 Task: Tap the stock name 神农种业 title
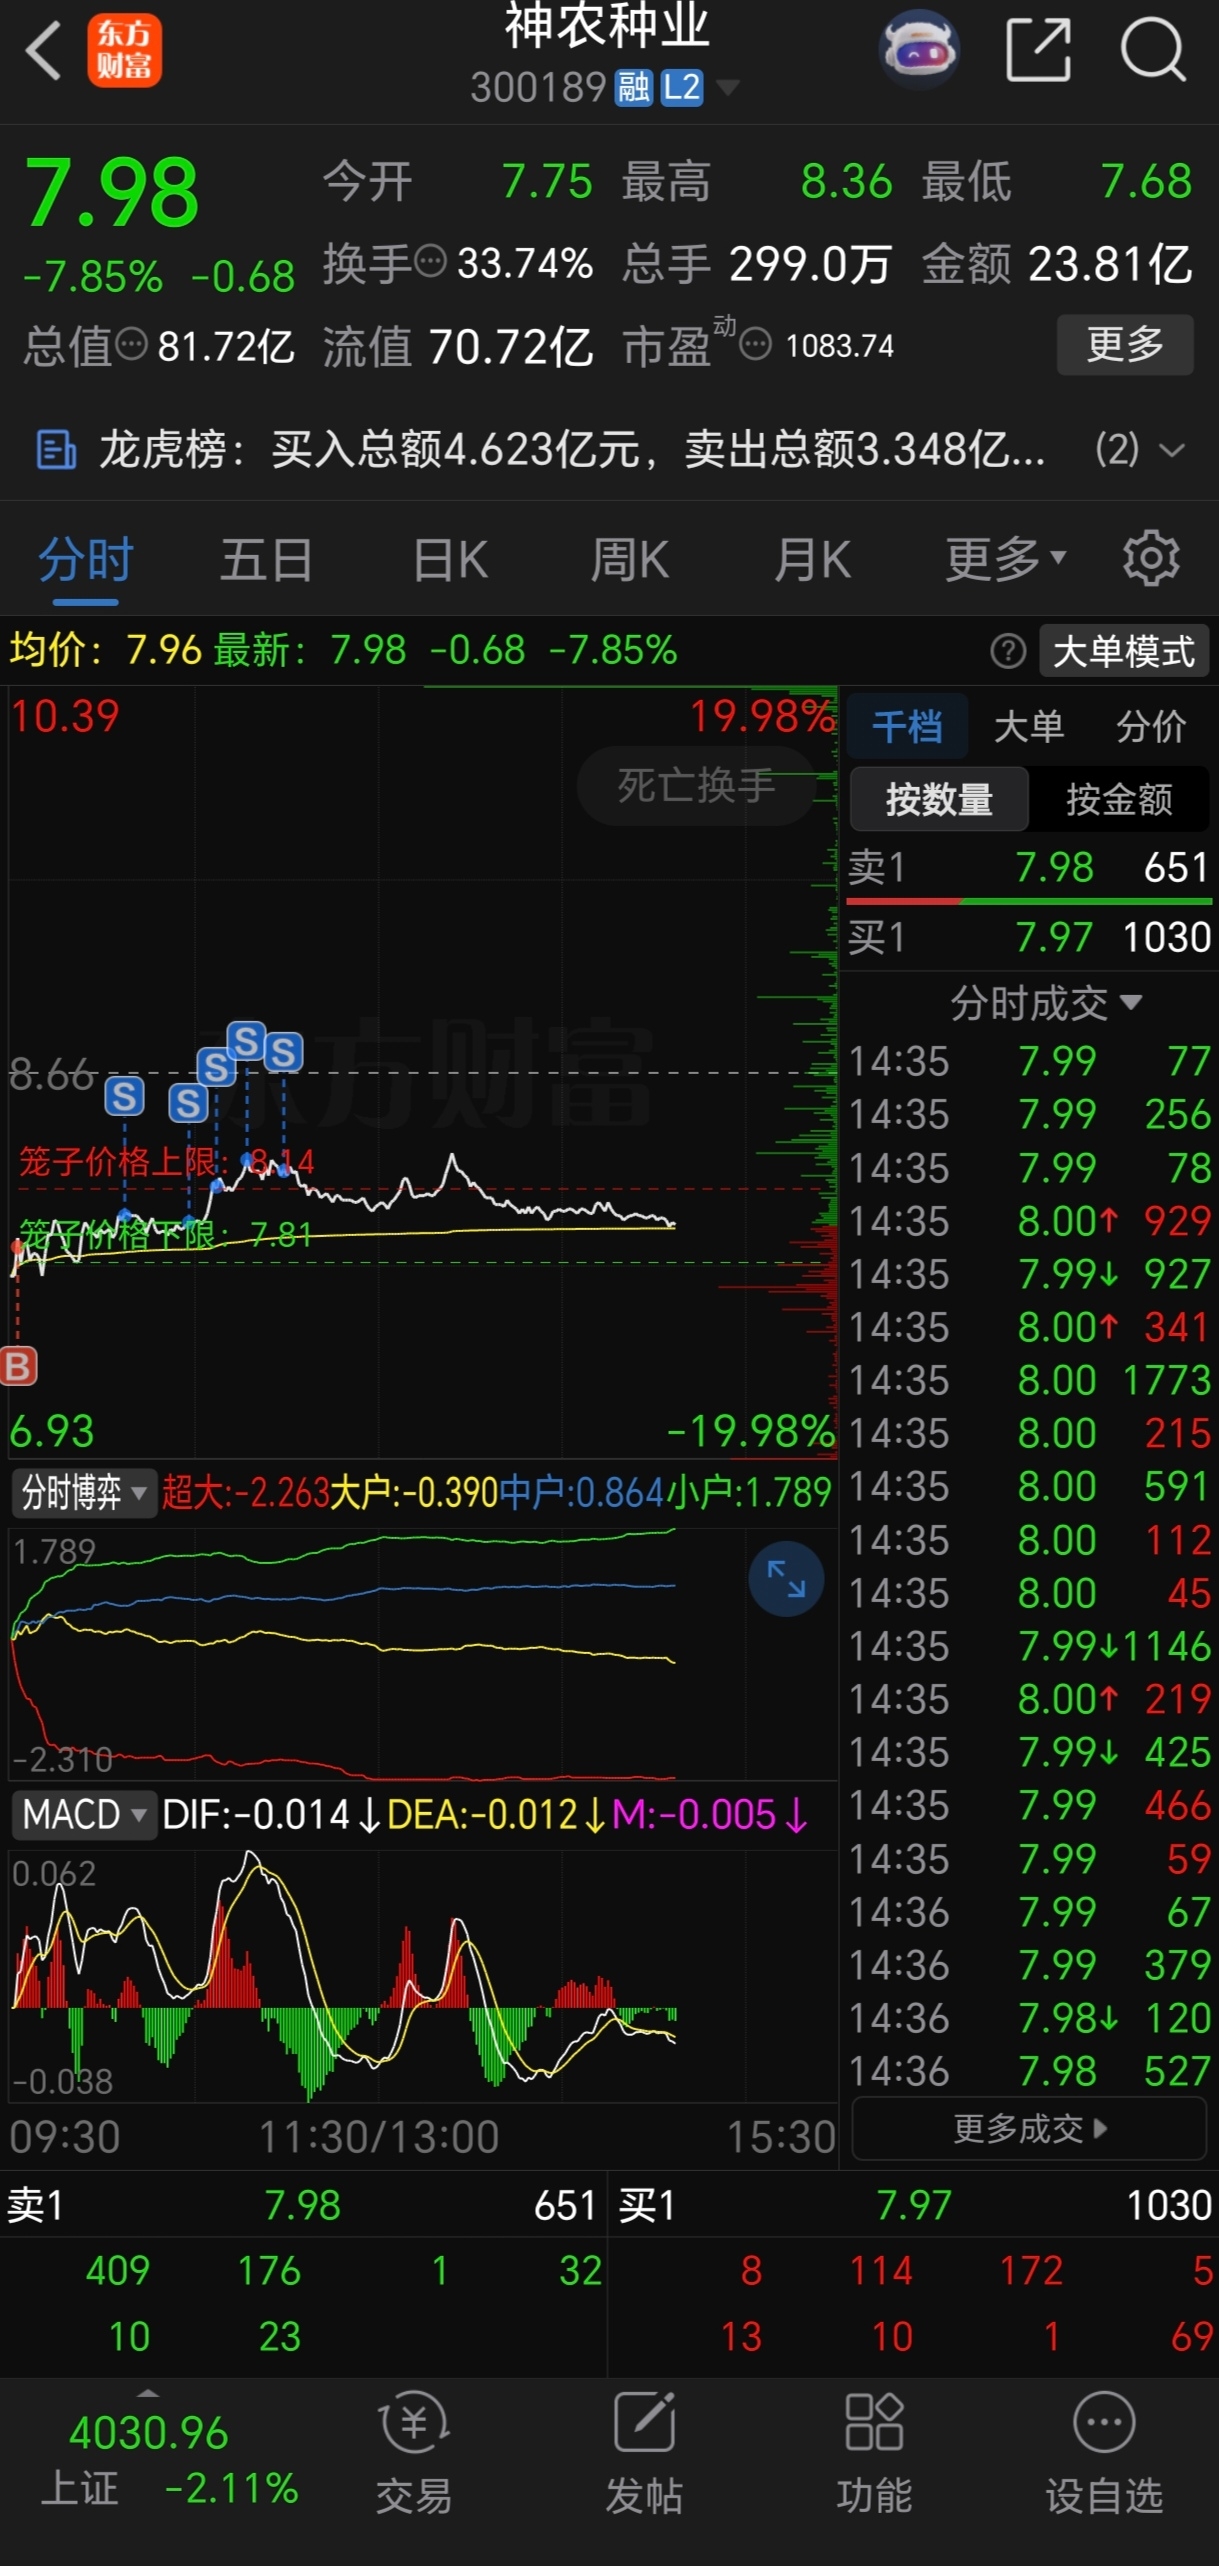pos(607,26)
